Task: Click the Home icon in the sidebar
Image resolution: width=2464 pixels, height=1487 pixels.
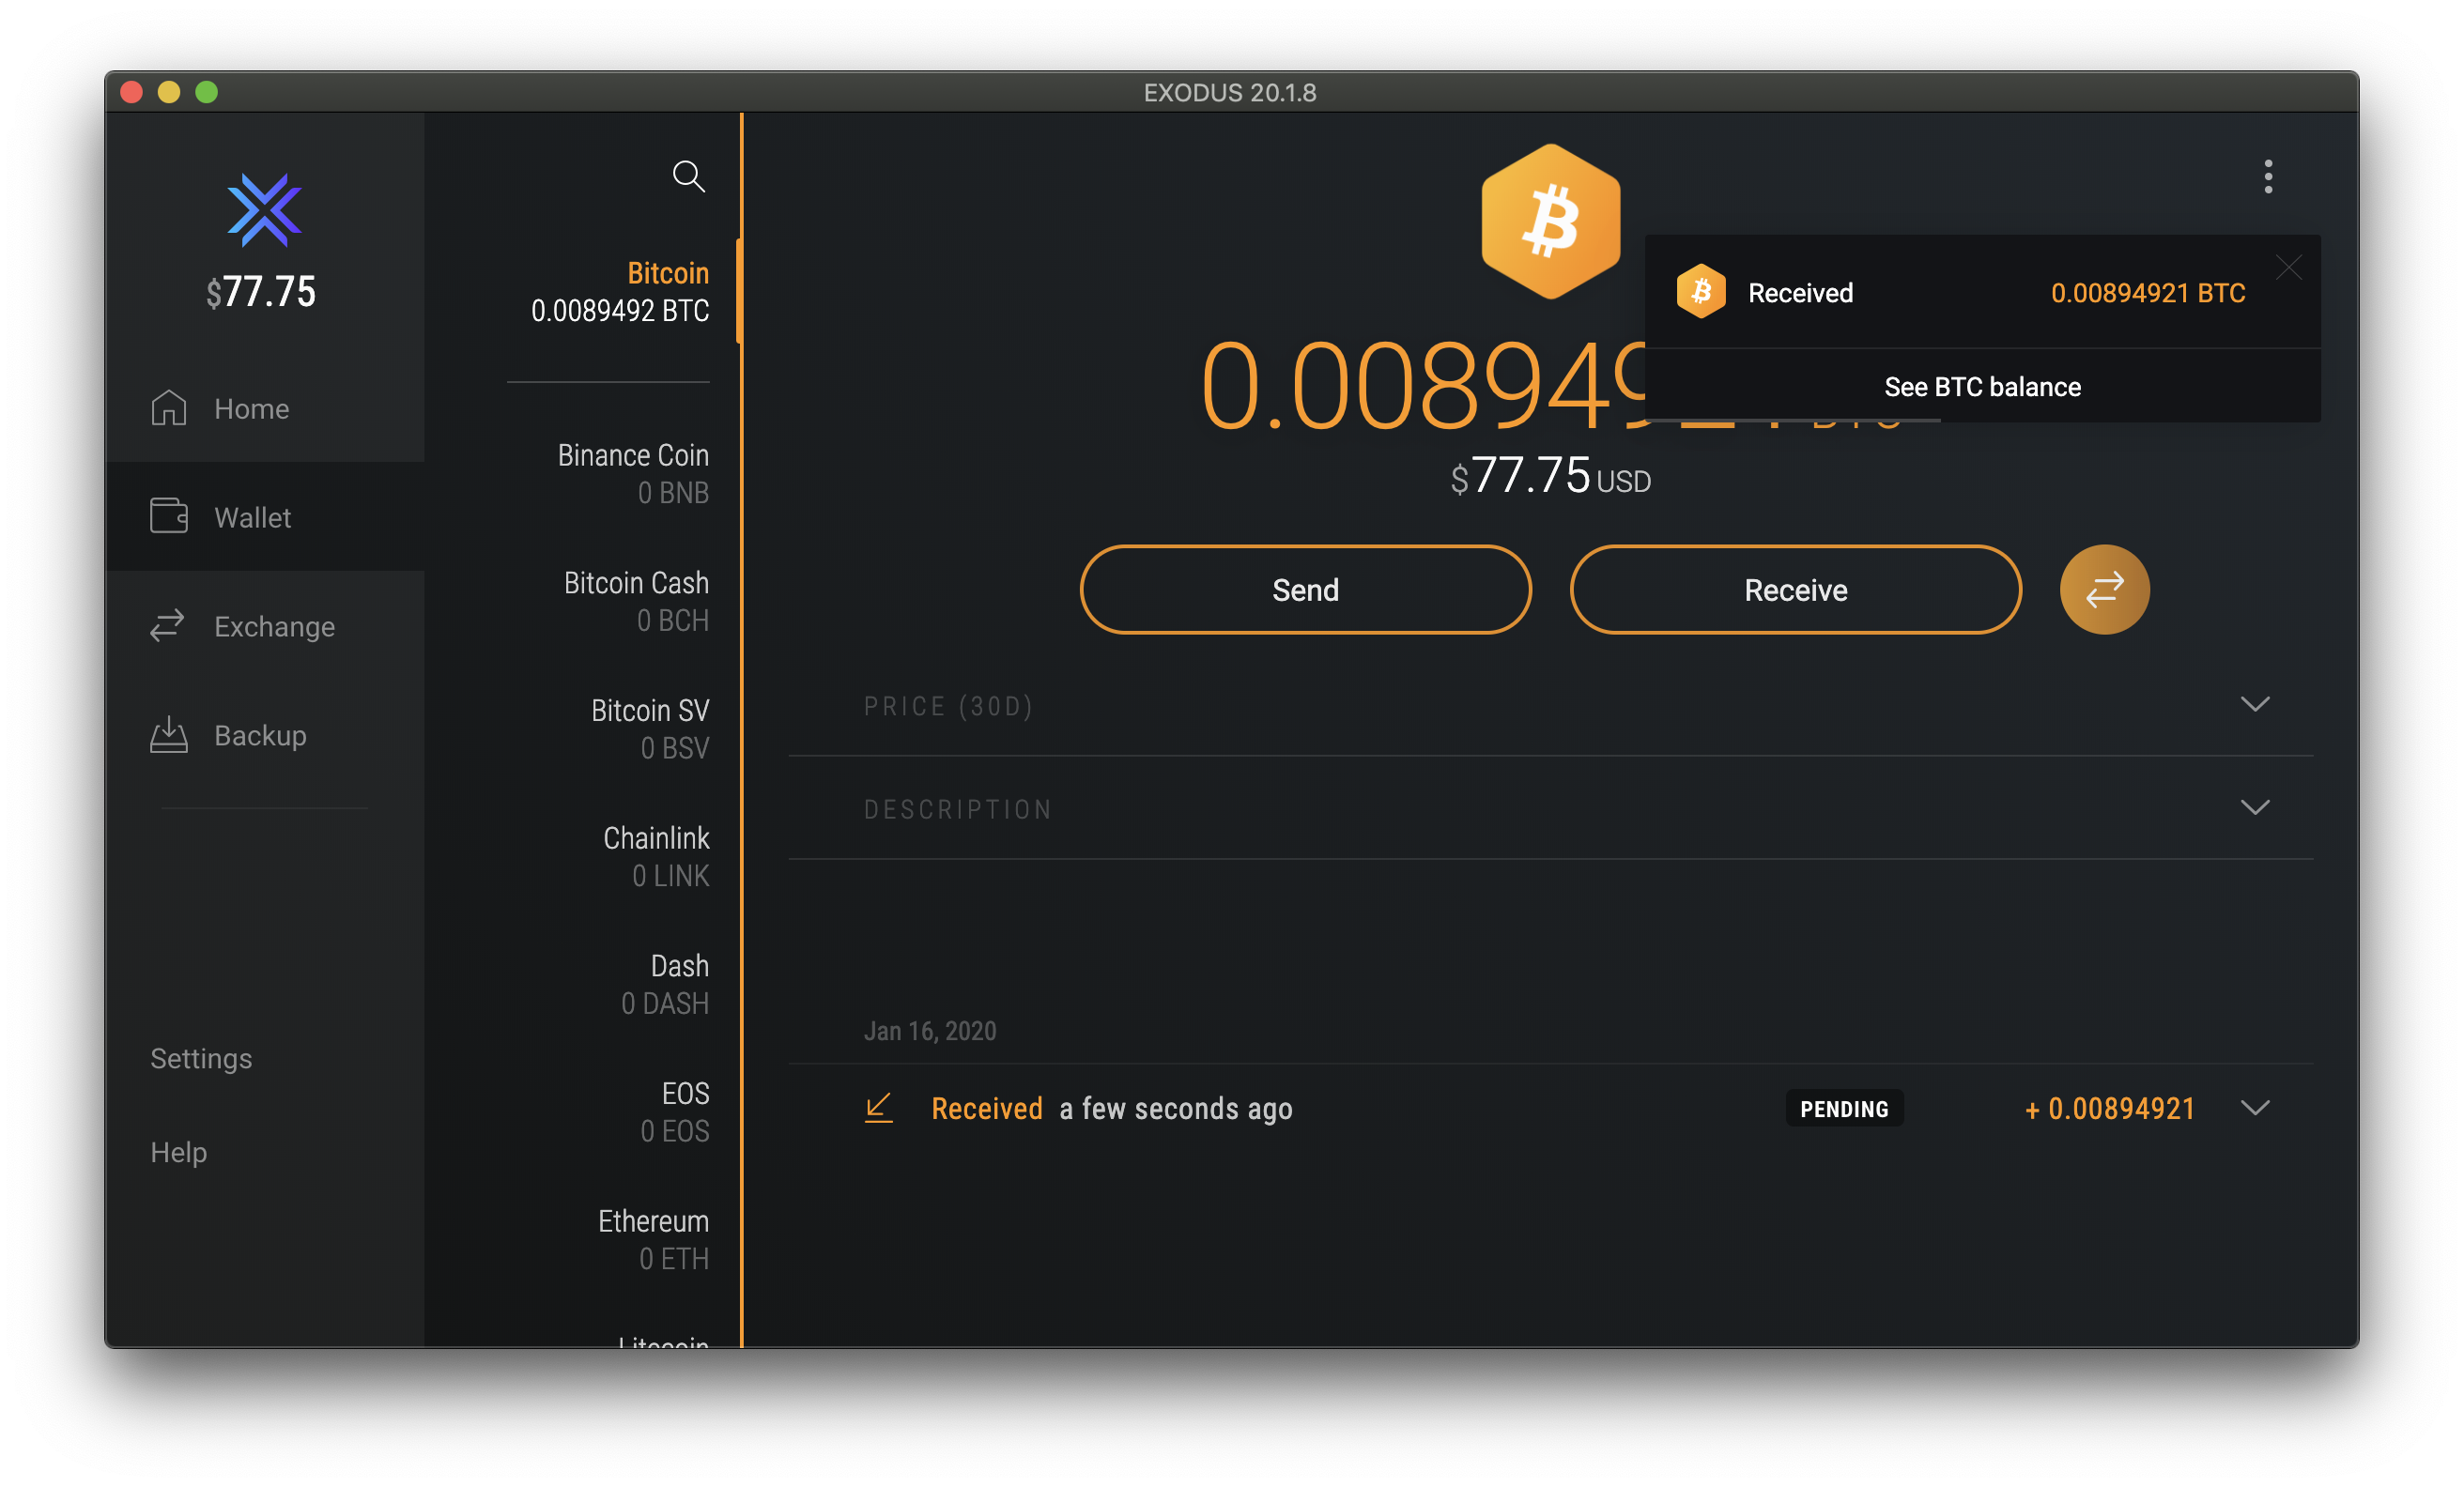Action: [169, 407]
